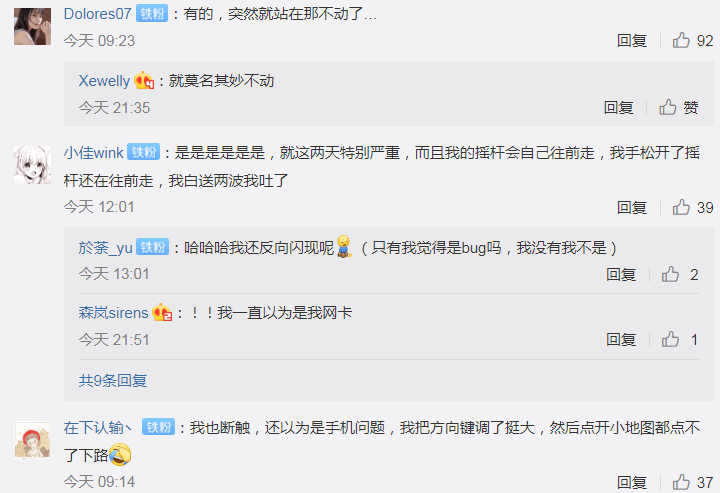Click thumbs-up on Xewelly's reply

click(668, 107)
